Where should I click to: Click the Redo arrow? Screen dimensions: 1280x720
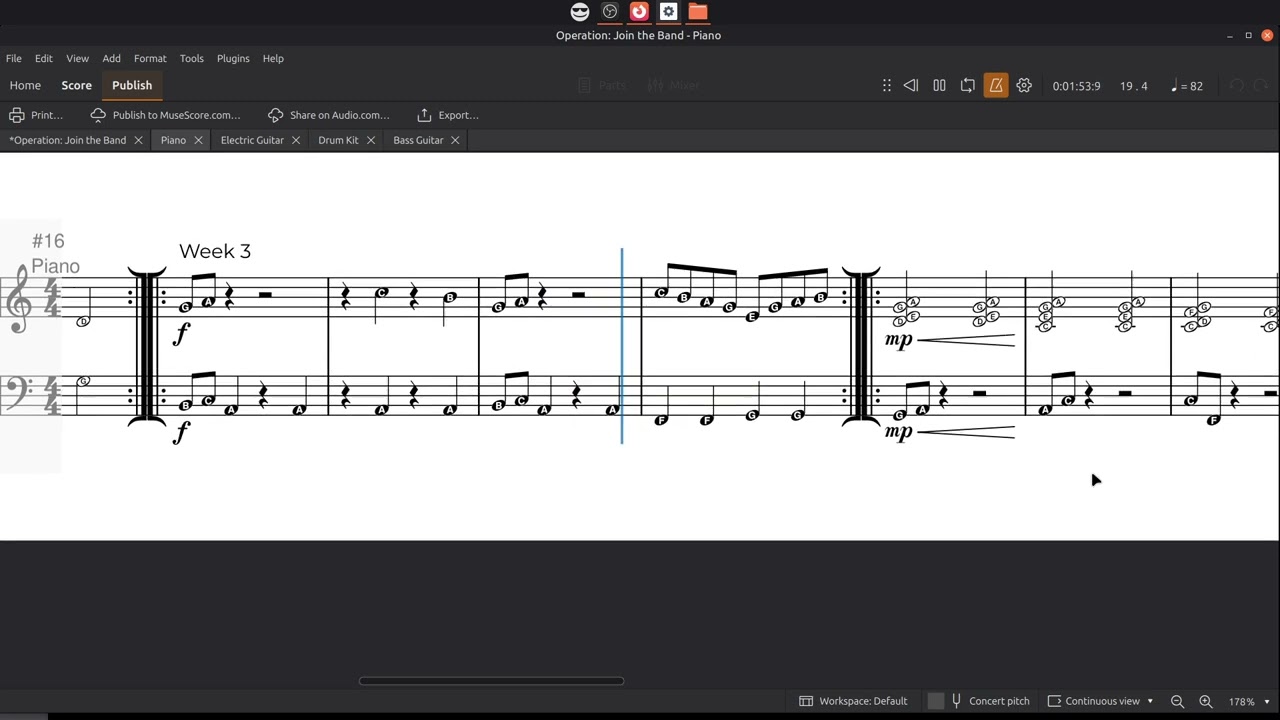point(1261,86)
